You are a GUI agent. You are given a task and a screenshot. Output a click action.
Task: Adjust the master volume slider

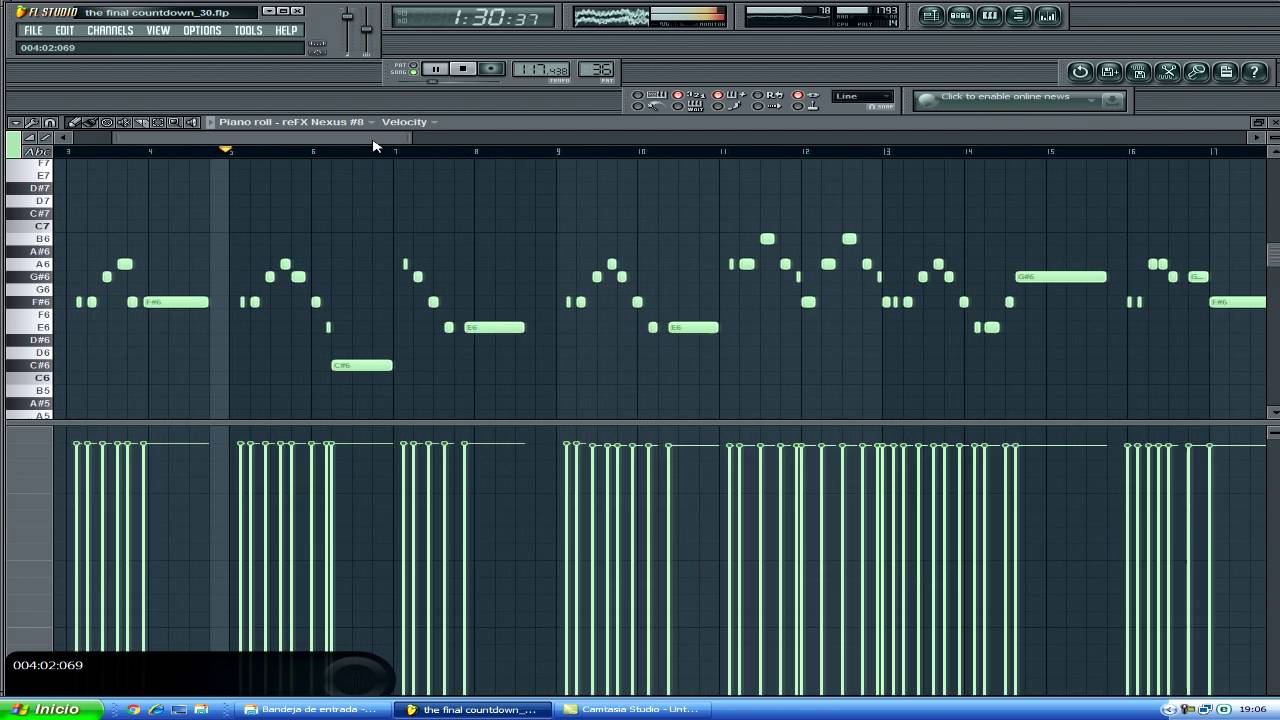pyautogui.click(x=347, y=17)
